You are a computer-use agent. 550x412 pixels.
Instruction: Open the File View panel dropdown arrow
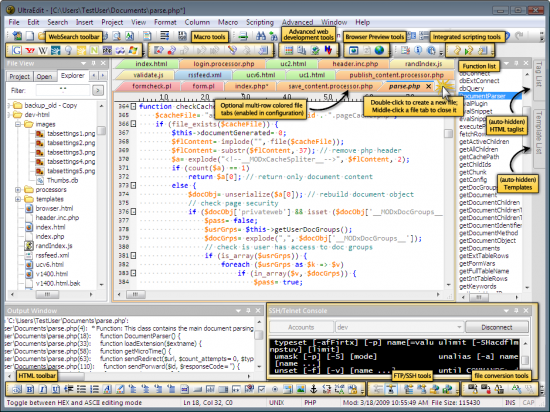(x=83, y=63)
